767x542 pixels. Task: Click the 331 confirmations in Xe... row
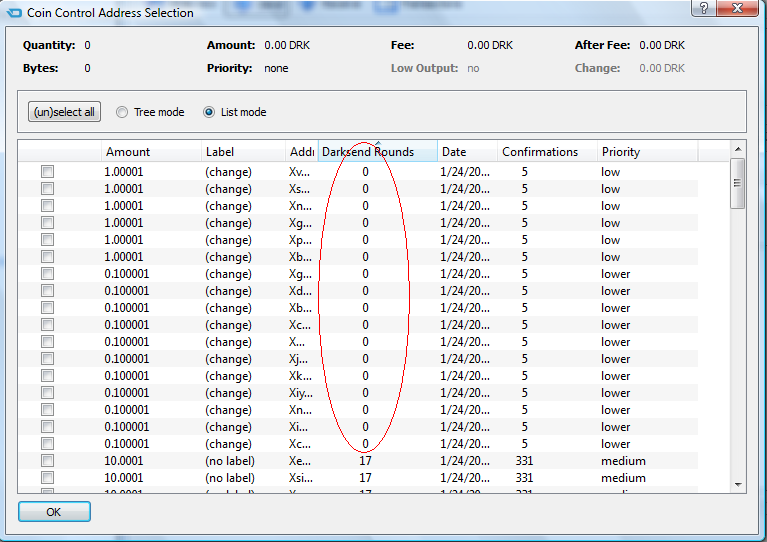tap(524, 461)
